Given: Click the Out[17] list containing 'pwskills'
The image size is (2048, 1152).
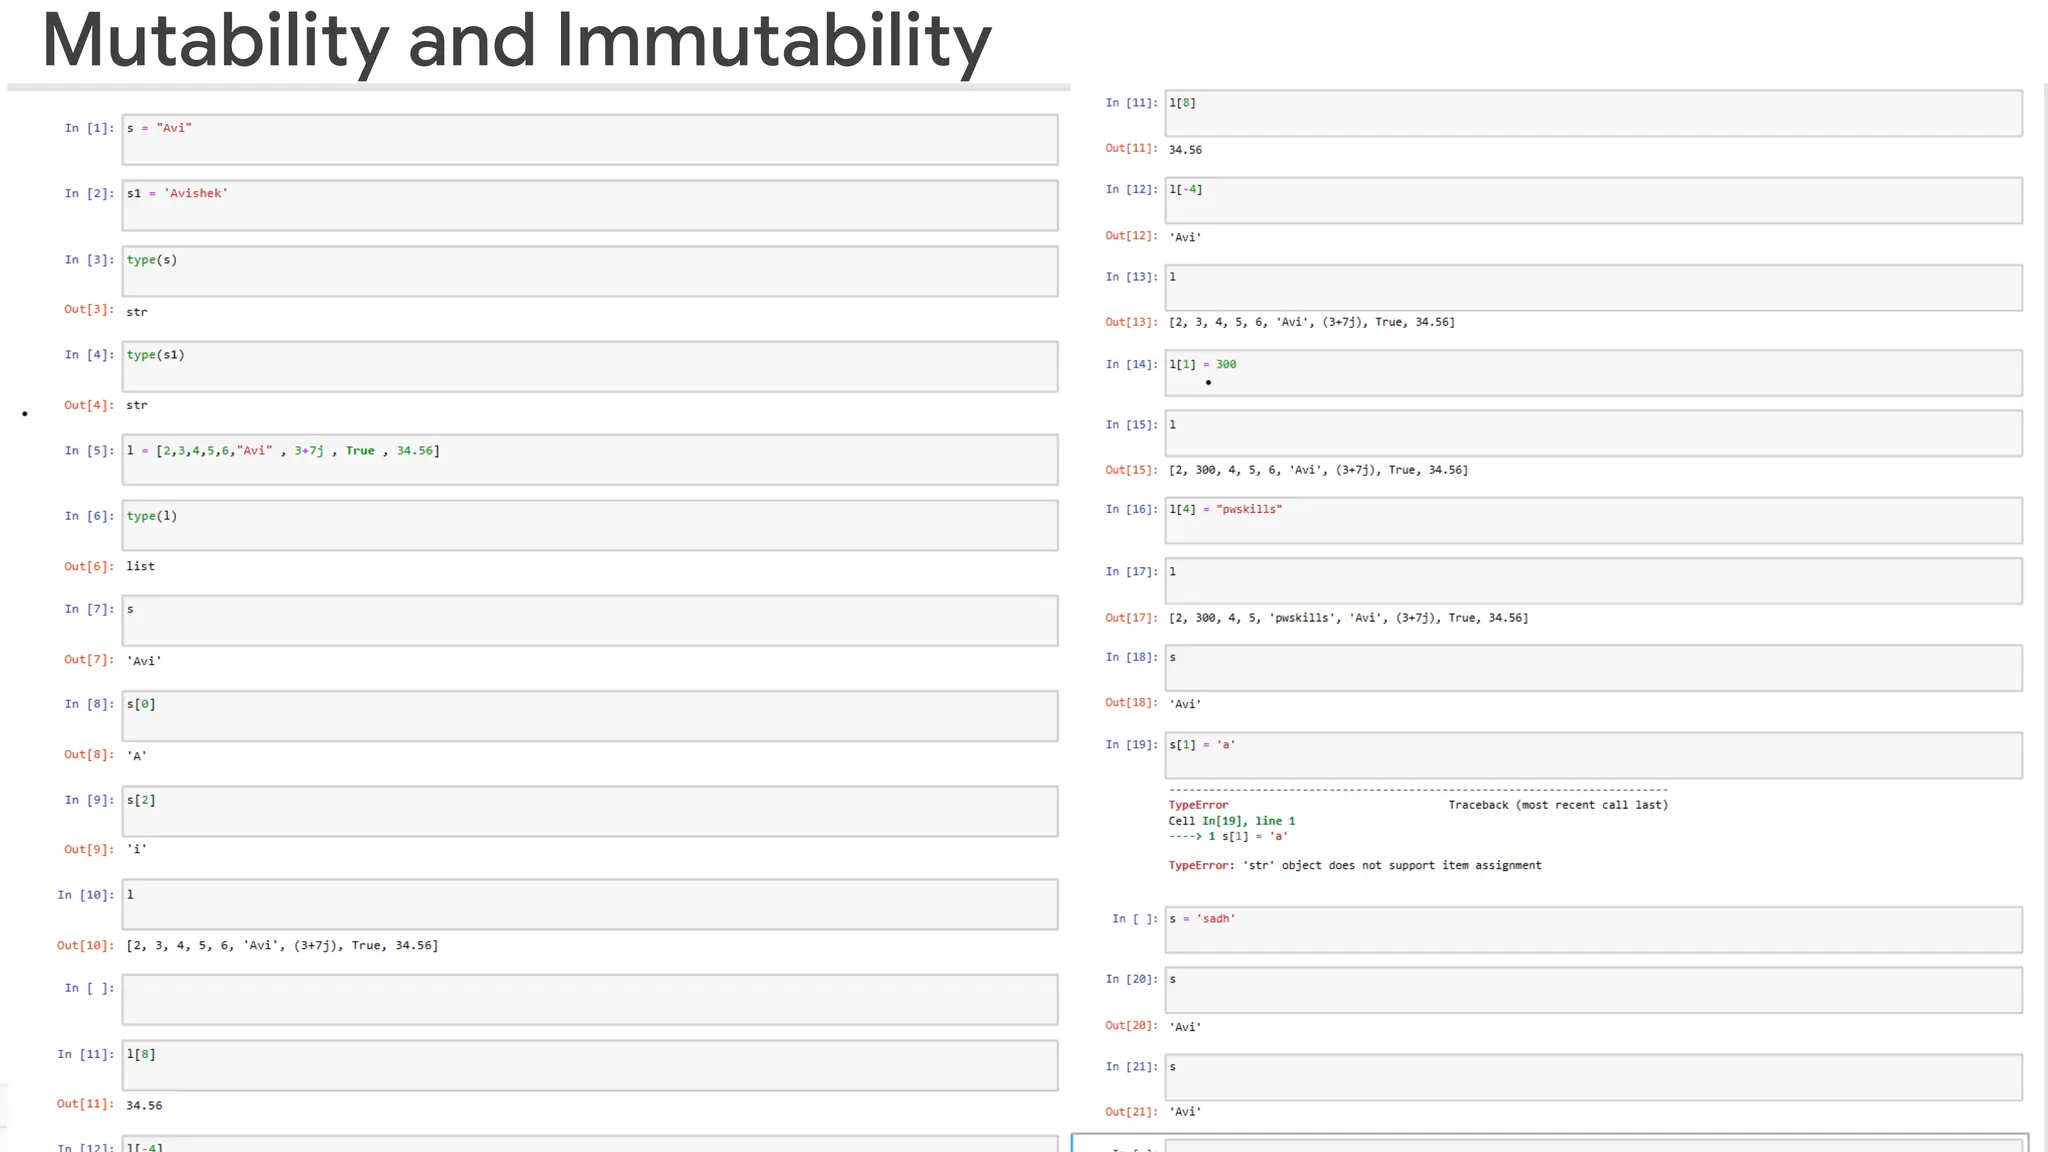Looking at the screenshot, I should click(x=1348, y=618).
